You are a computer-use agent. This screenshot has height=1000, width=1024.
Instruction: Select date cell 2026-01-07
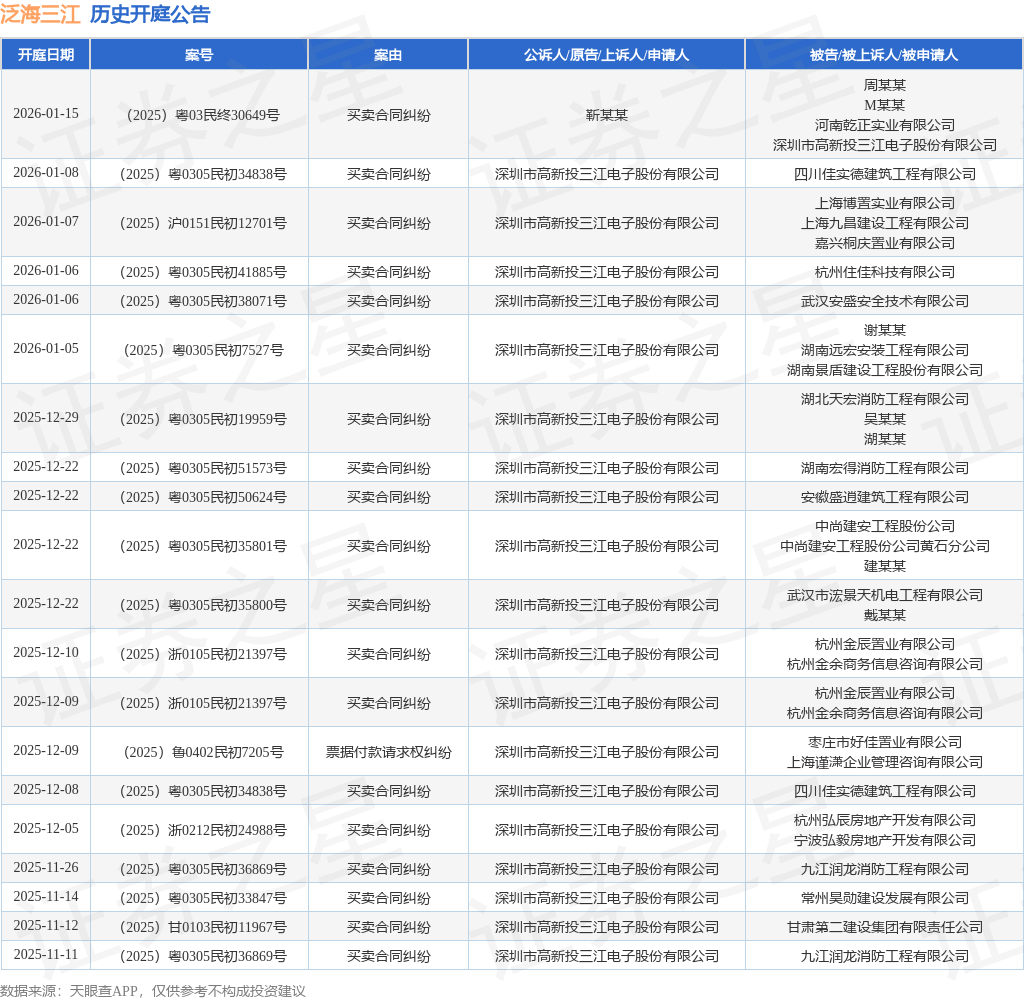tap(46, 221)
